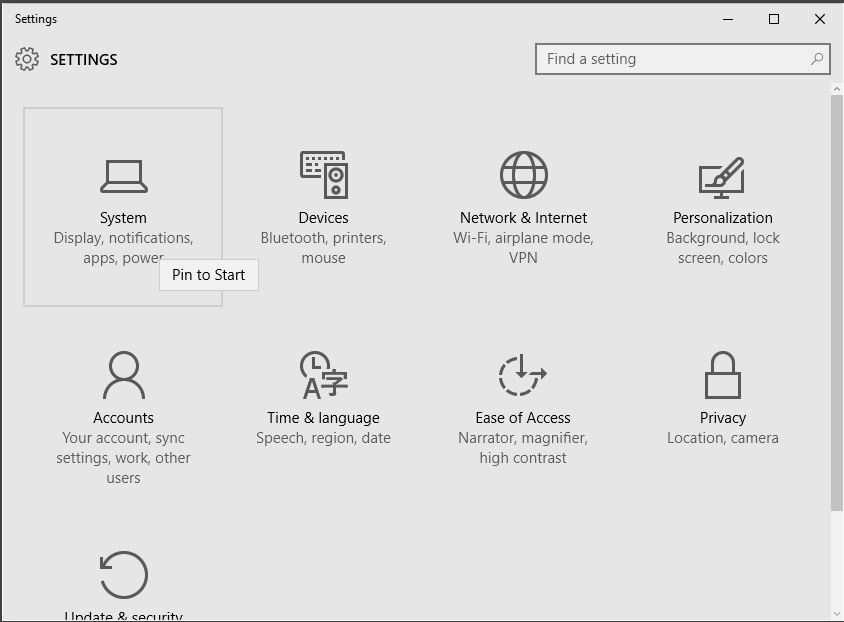Click 'Your account, sync settings' description
The image size is (844, 622).
pyautogui.click(x=123, y=458)
